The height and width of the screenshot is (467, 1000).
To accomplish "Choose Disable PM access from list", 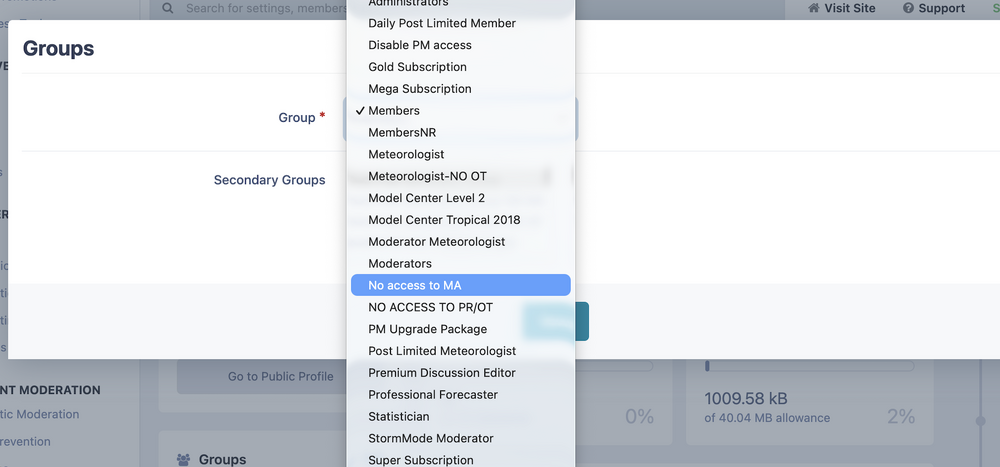I will pos(420,45).
